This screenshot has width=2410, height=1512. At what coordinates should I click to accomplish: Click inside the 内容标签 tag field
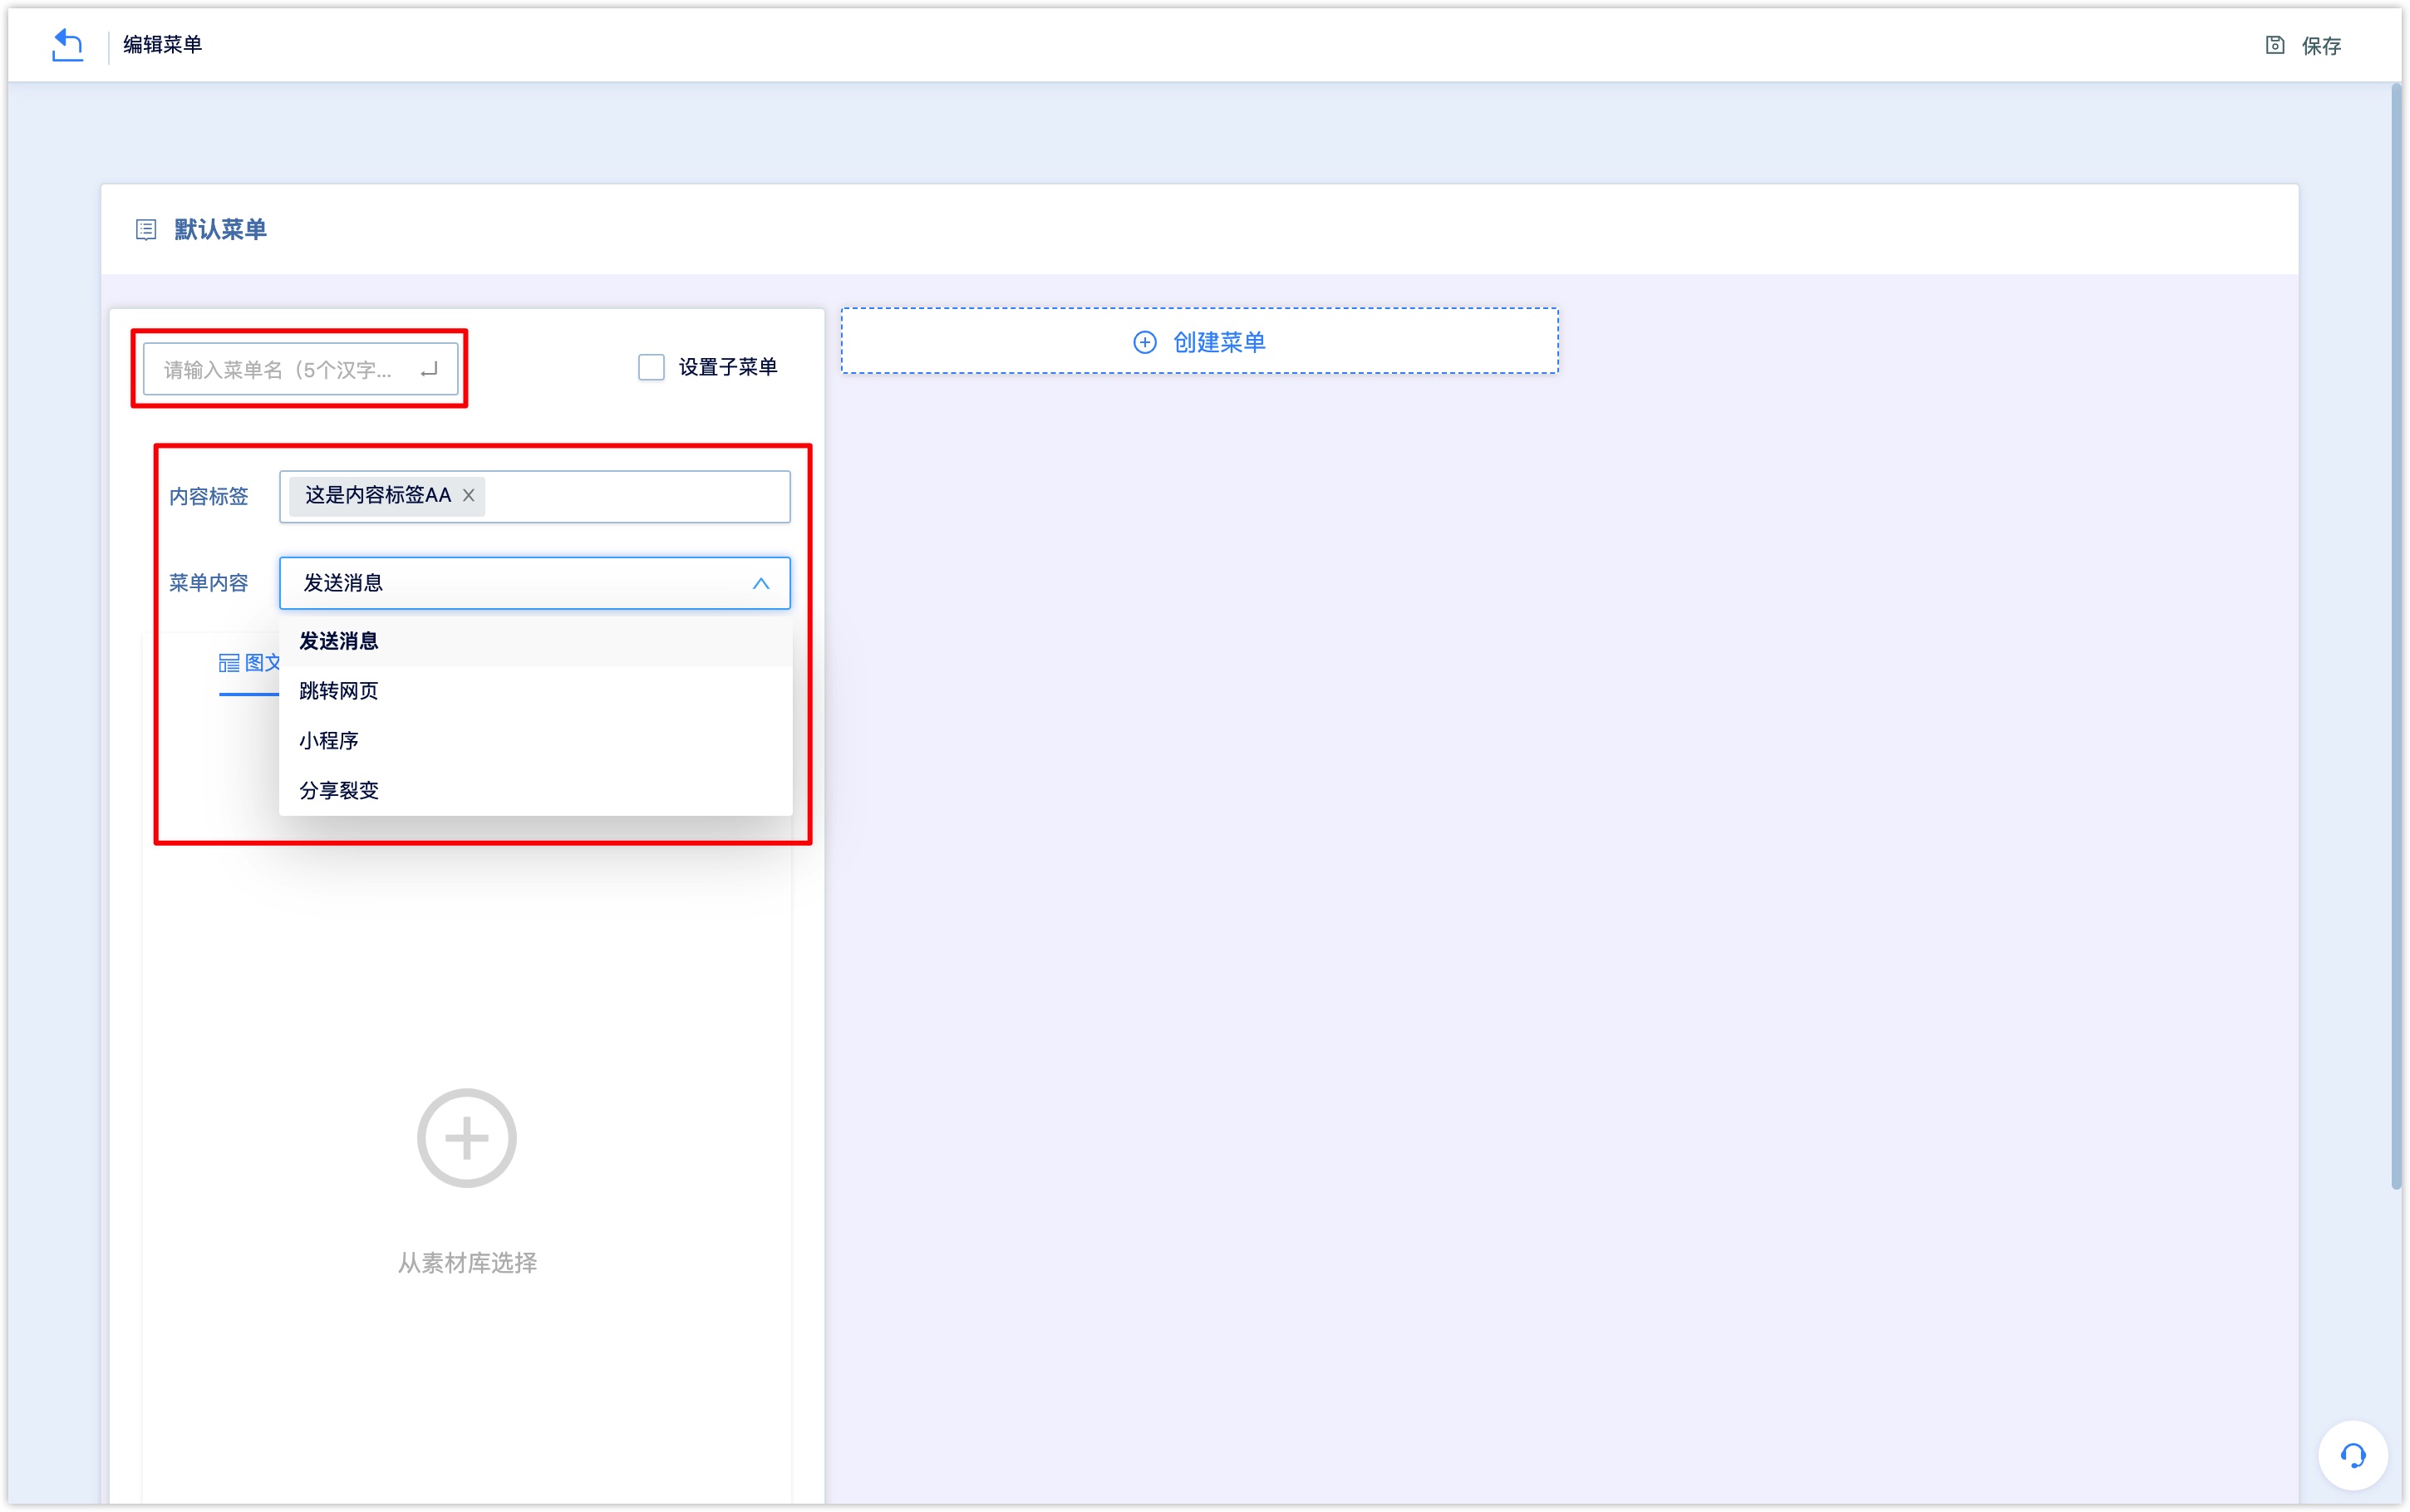coord(535,496)
